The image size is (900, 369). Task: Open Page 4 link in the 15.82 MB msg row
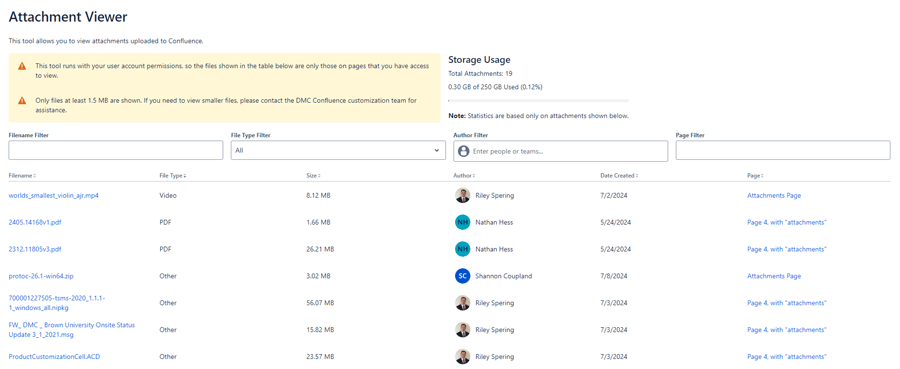[x=787, y=330]
